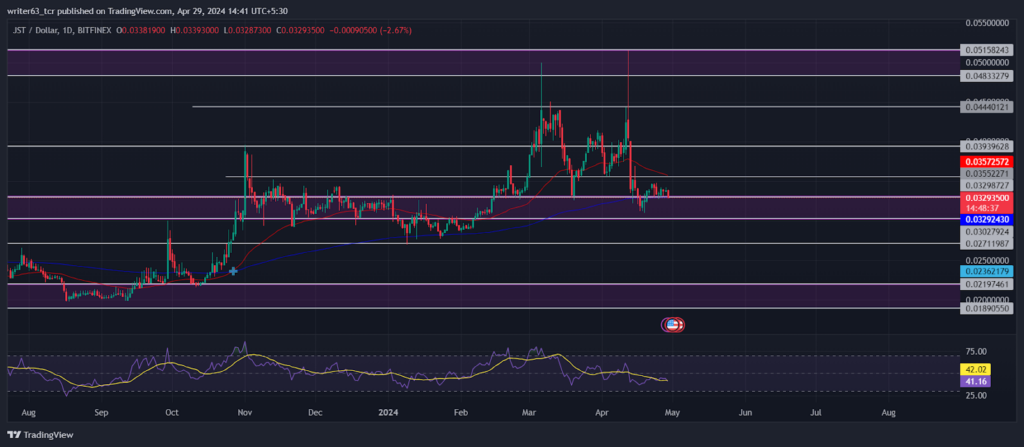This screenshot has height=447, width=1024.
Task: Click the Feb label on time axis
Action: pyautogui.click(x=460, y=413)
